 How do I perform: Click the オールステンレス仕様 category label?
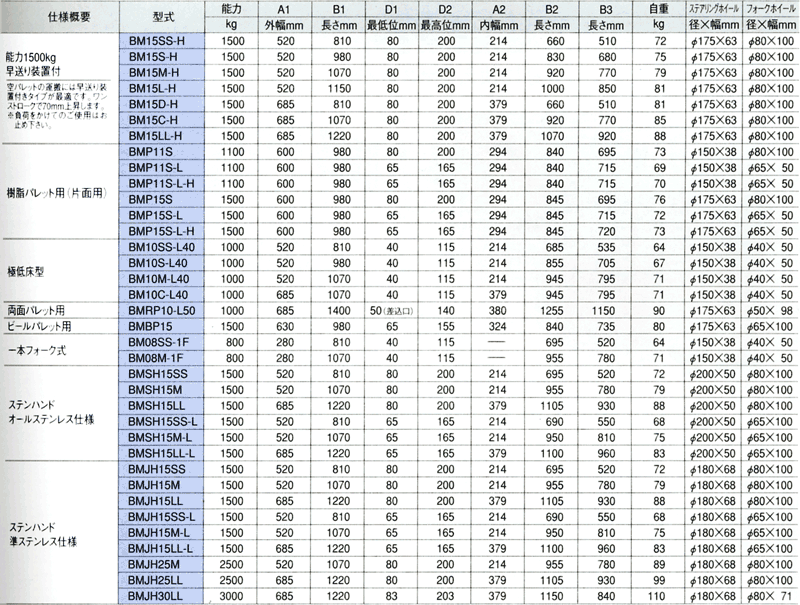point(51,420)
